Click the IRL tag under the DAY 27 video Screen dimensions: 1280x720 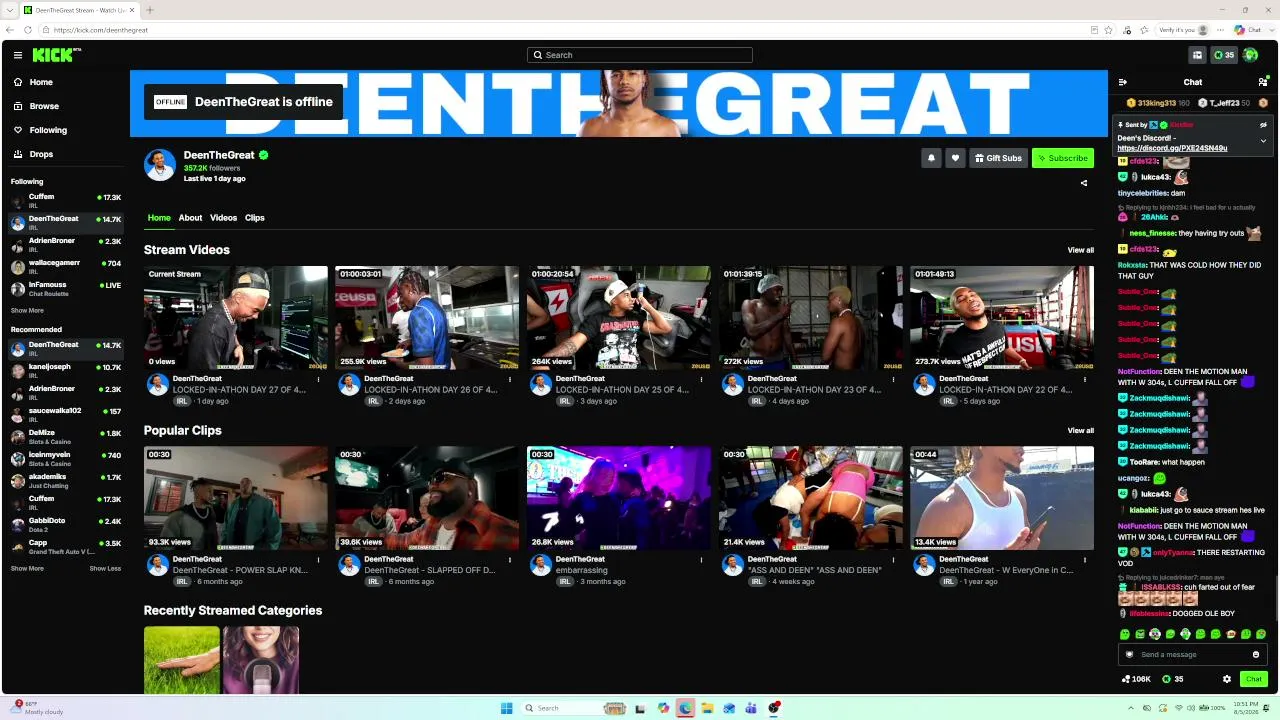[x=182, y=401]
